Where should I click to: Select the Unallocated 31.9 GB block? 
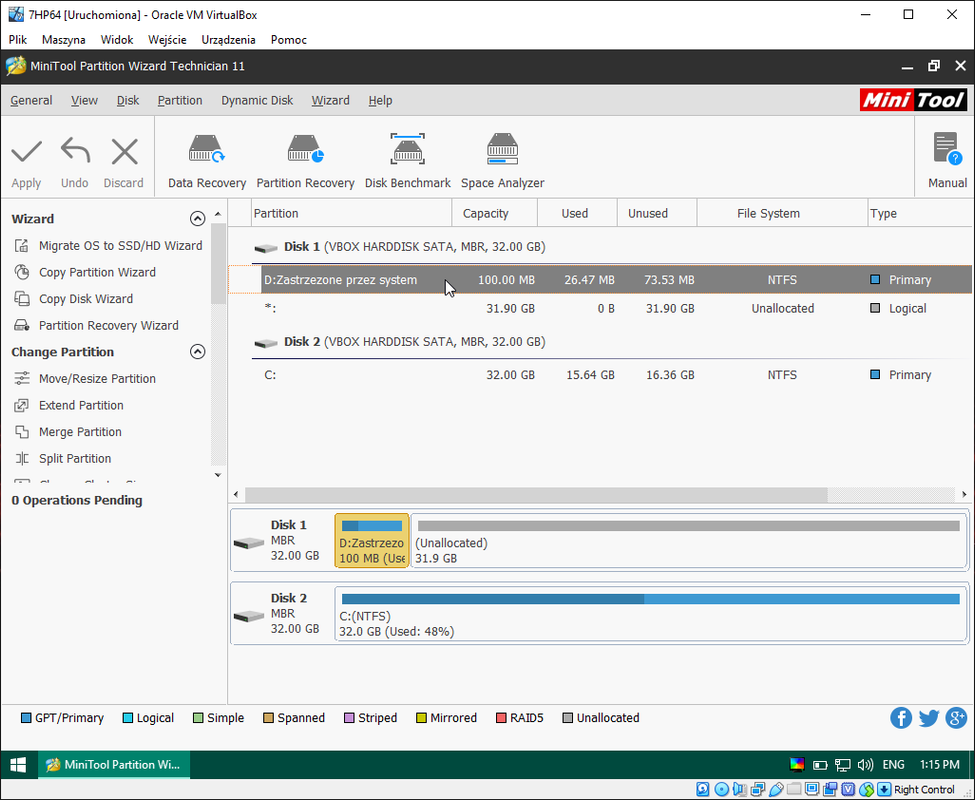point(688,540)
